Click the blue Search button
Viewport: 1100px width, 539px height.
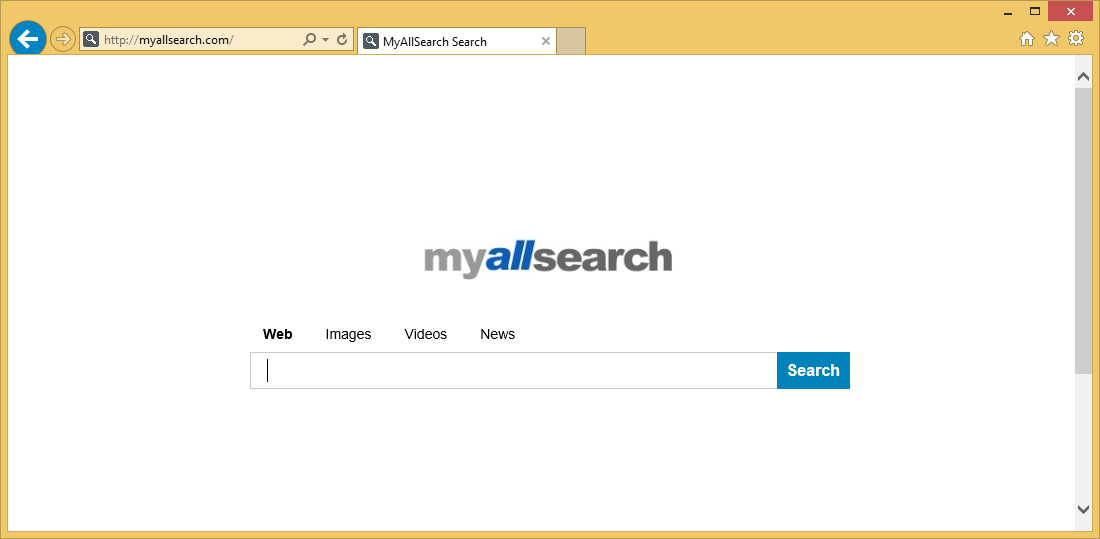[x=814, y=371]
